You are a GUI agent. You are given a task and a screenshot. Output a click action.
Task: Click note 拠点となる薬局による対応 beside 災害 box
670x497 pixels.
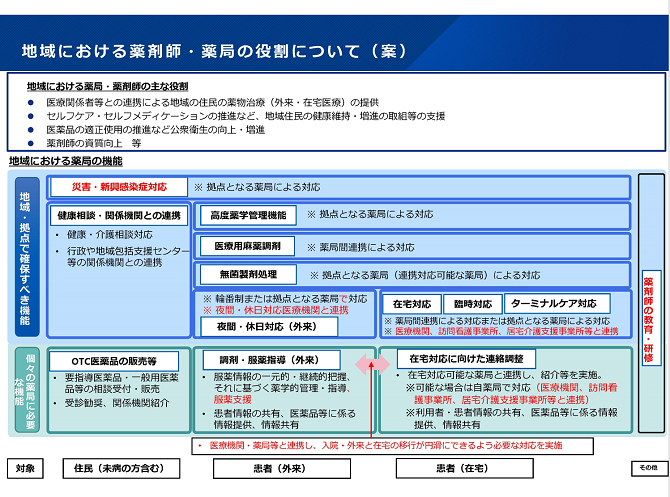point(257,187)
